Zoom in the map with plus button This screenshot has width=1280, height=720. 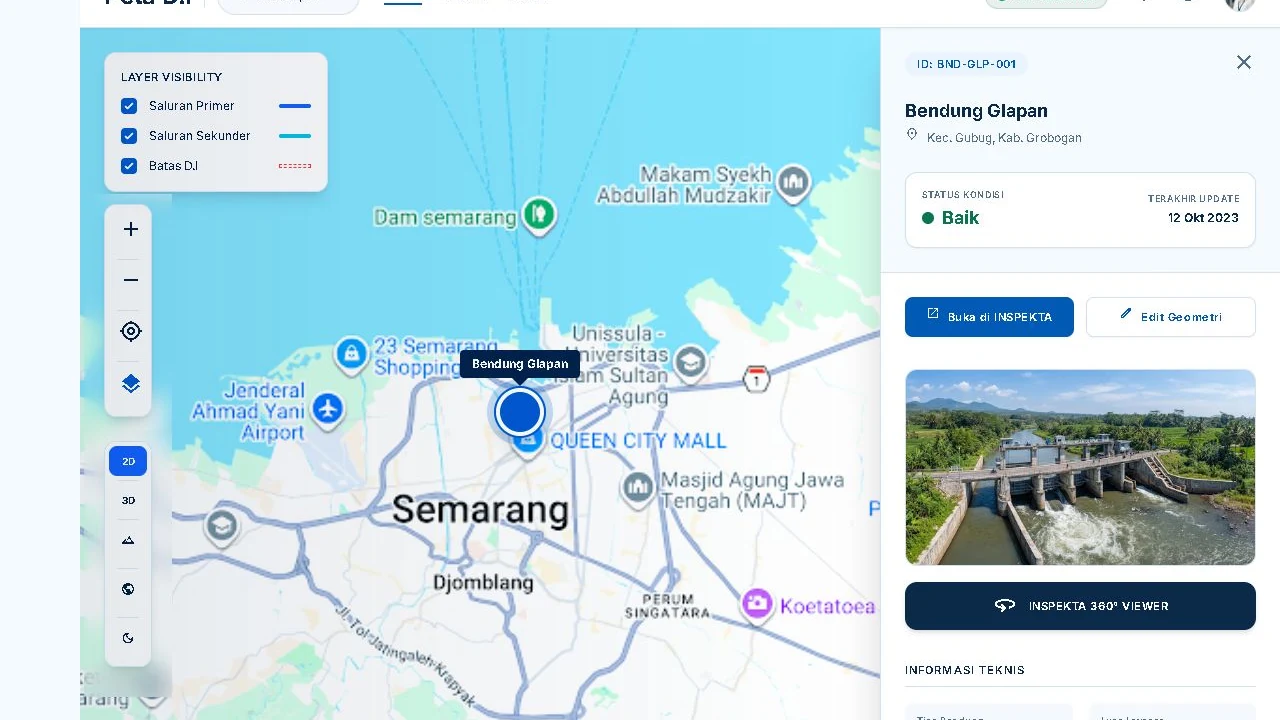130,229
